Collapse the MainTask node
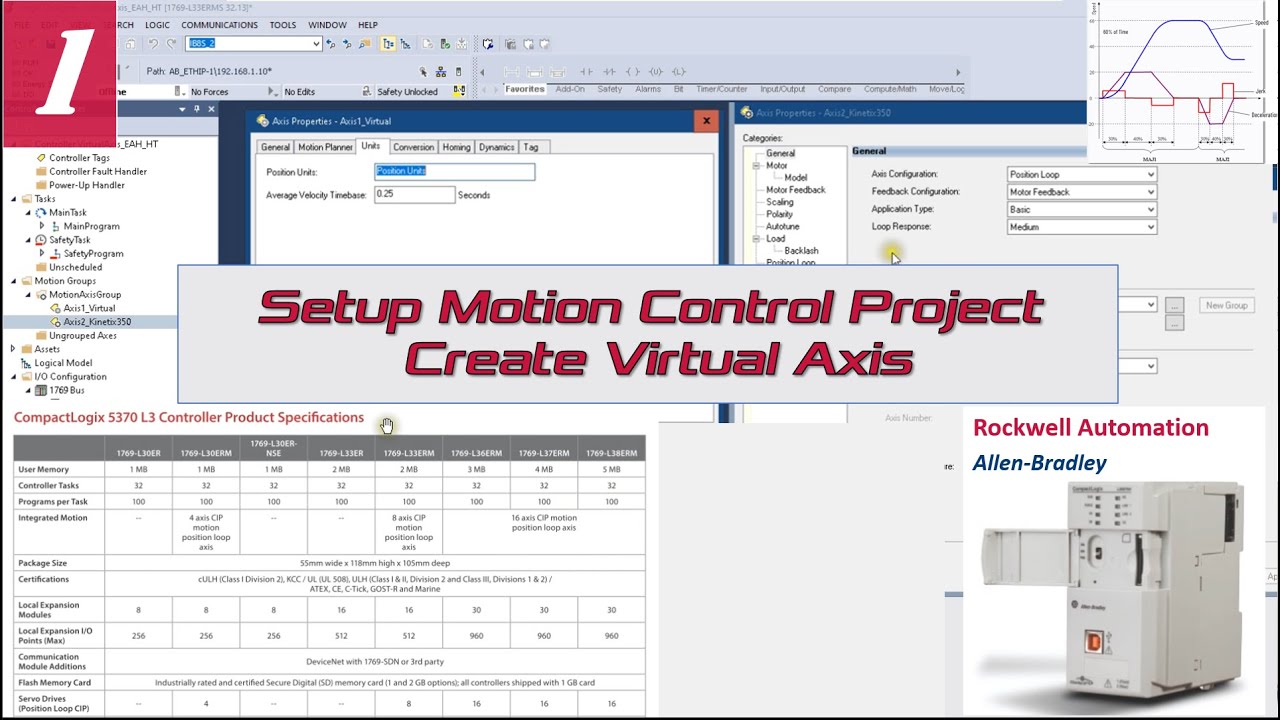This screenshot has height=720, width=1280. pyautogui.click(x=28, y=213)
